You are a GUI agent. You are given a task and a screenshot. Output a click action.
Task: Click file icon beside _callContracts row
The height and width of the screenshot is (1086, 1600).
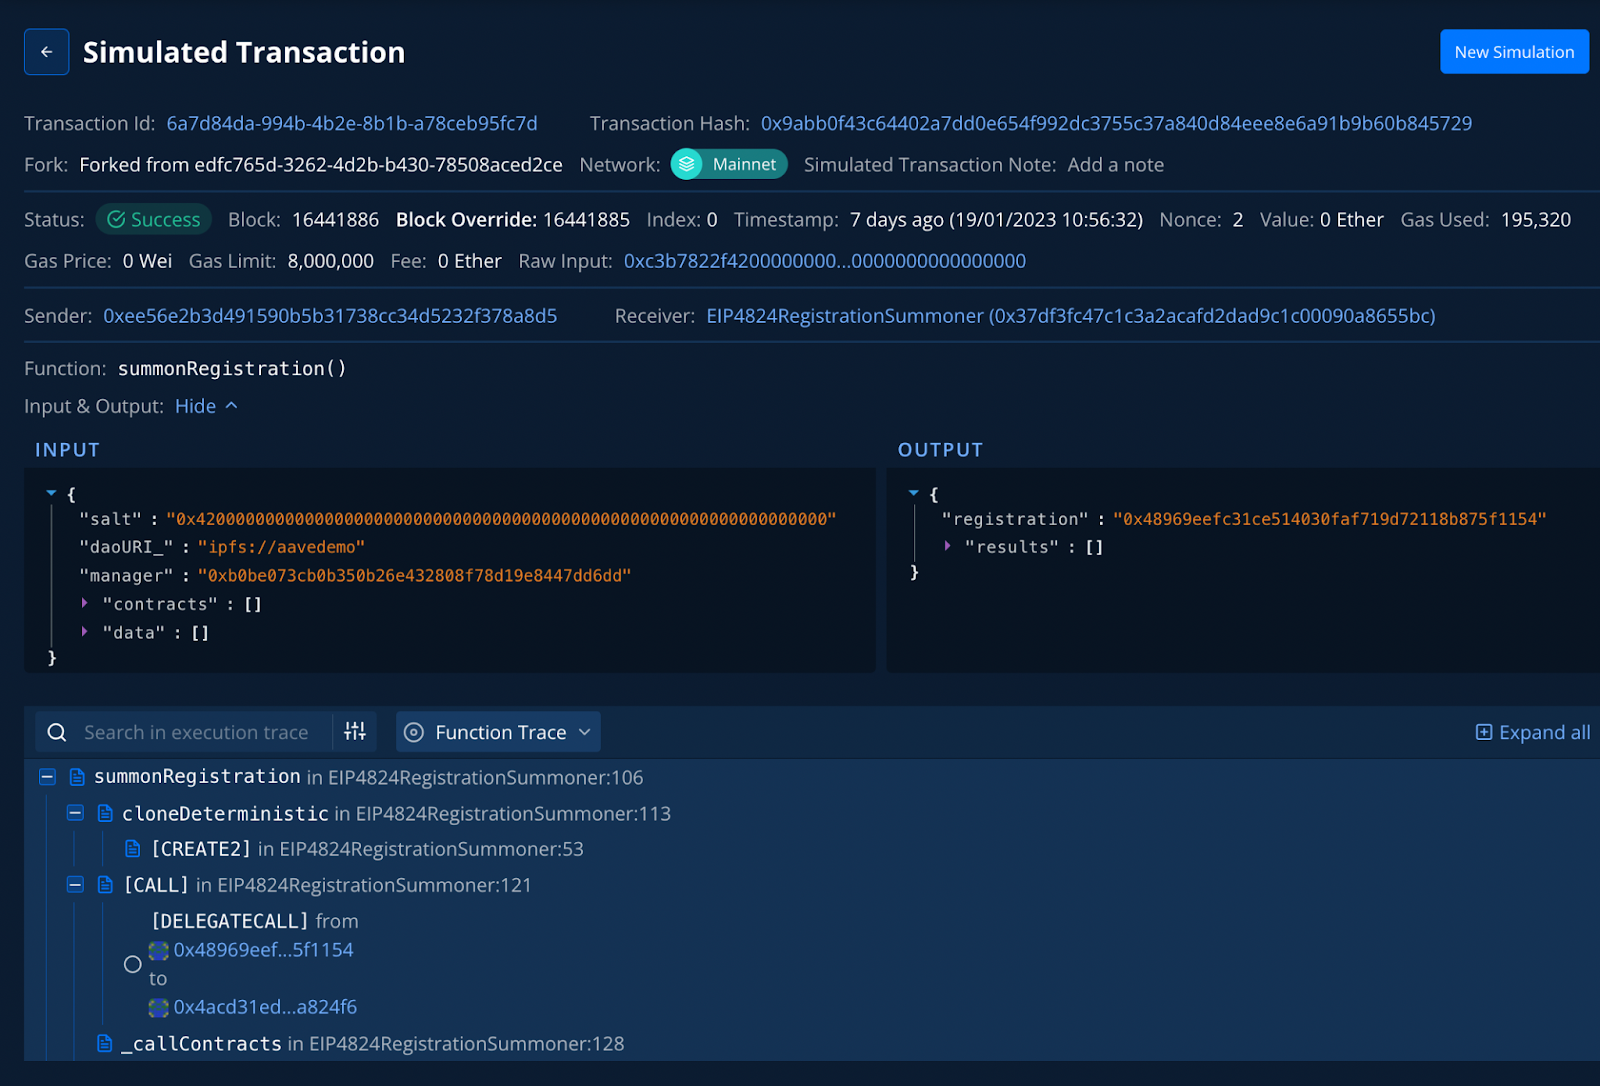coord(104,1043)
